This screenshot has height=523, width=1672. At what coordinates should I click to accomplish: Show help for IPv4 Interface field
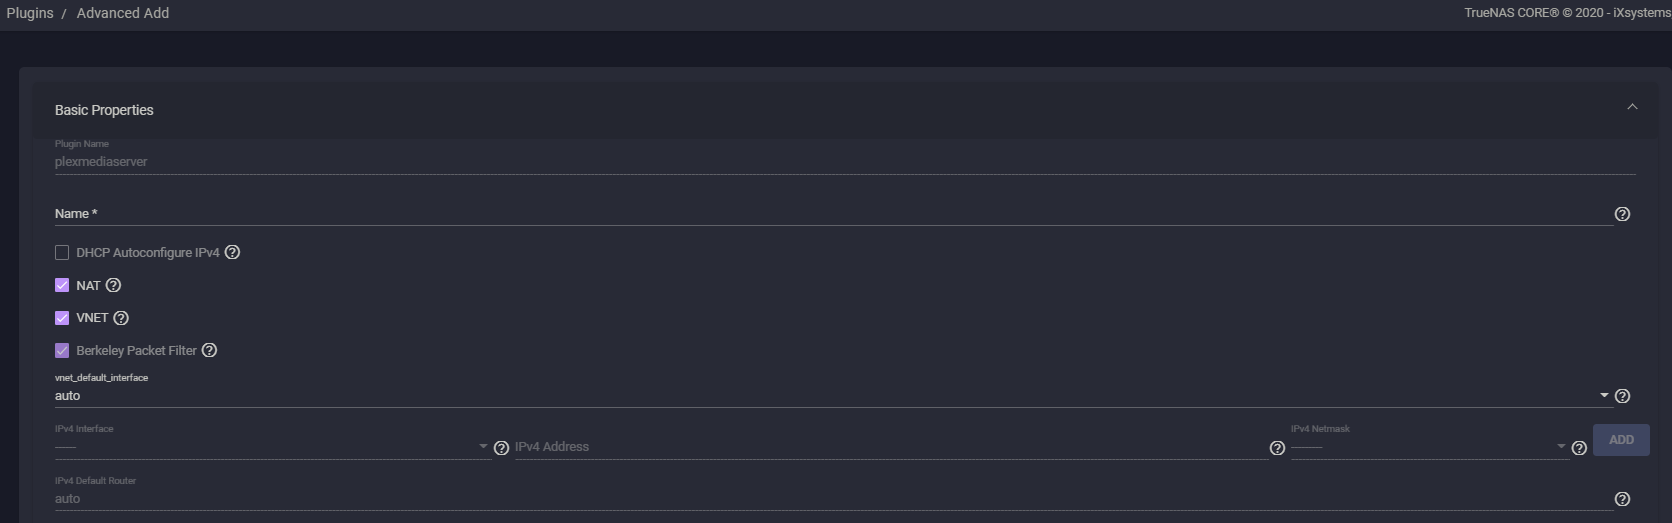[x=501, y=448]
